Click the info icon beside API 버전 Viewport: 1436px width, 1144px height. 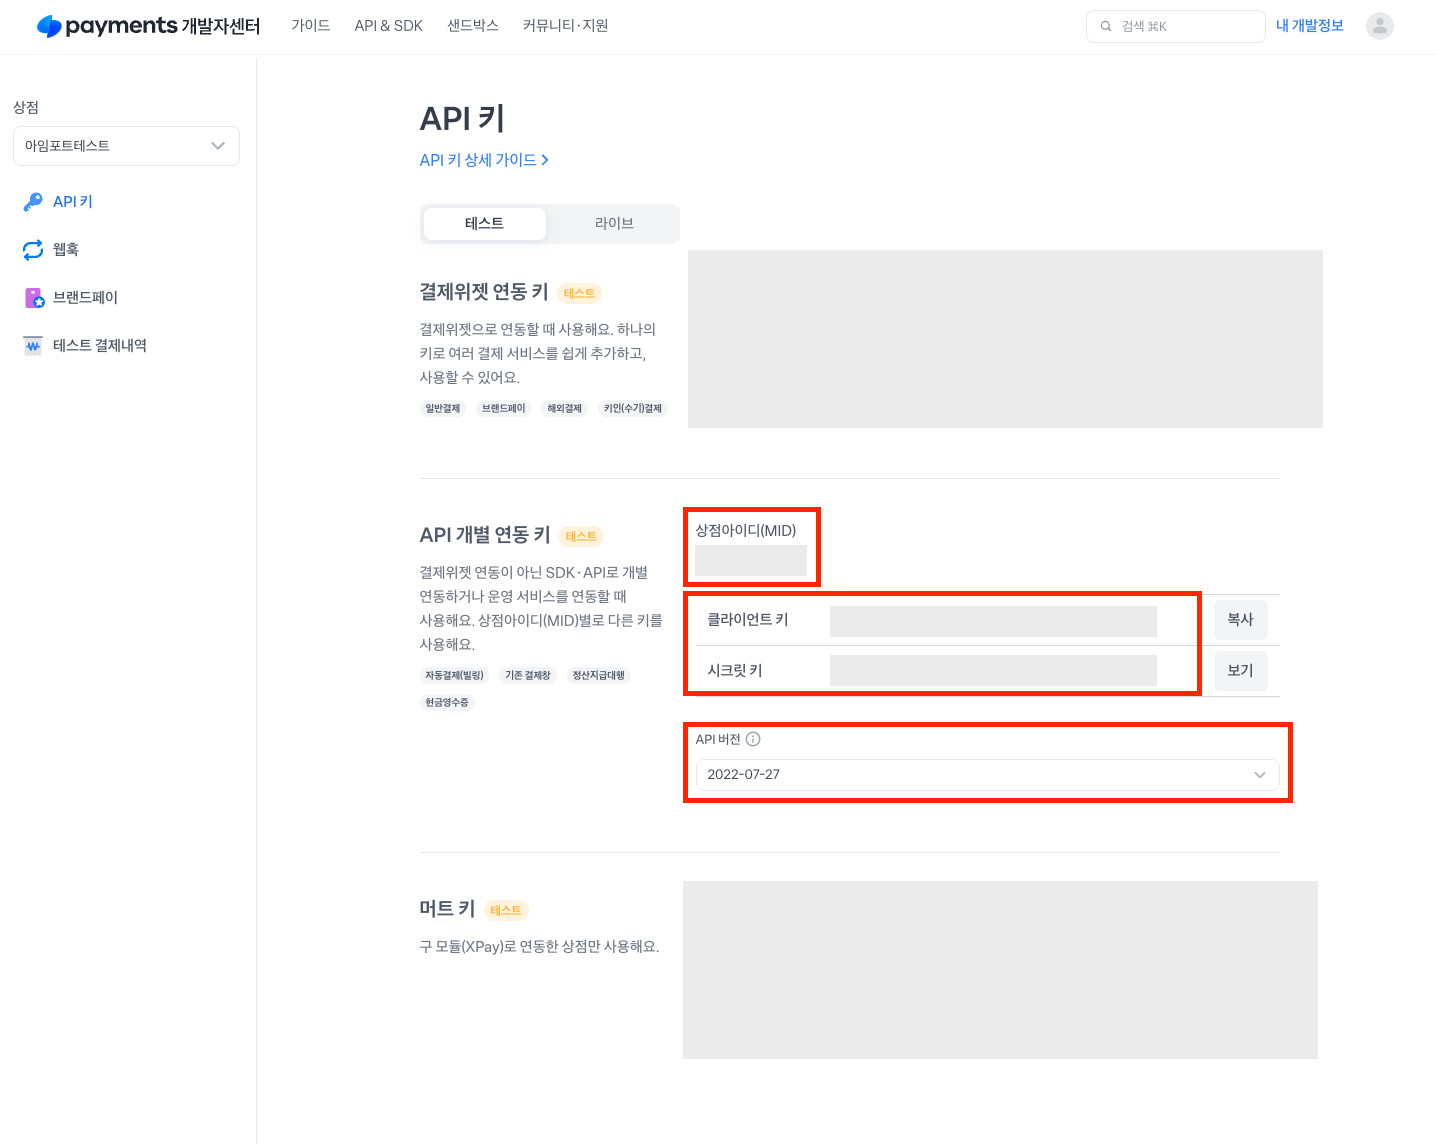[x=753, y=739]
